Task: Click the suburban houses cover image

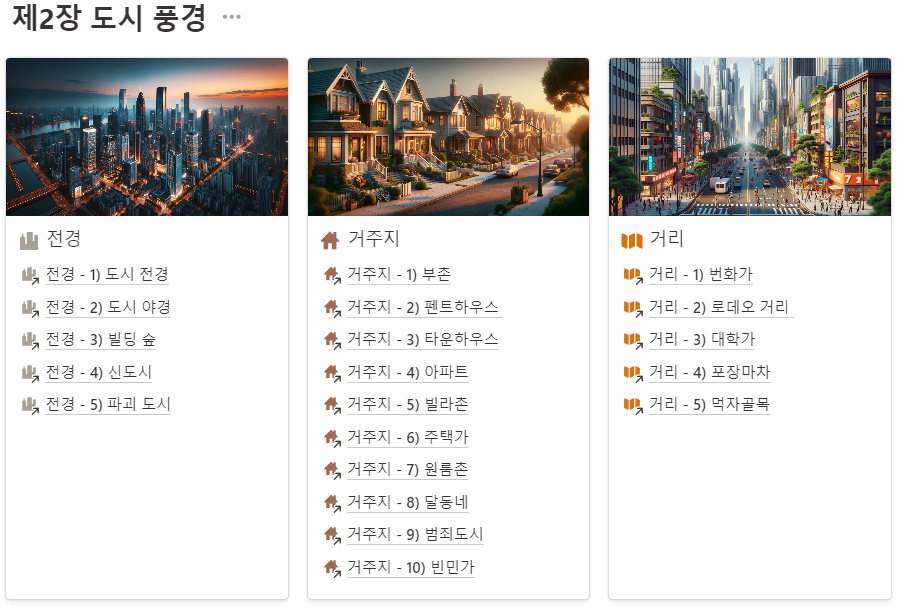Action: point(449,137)
